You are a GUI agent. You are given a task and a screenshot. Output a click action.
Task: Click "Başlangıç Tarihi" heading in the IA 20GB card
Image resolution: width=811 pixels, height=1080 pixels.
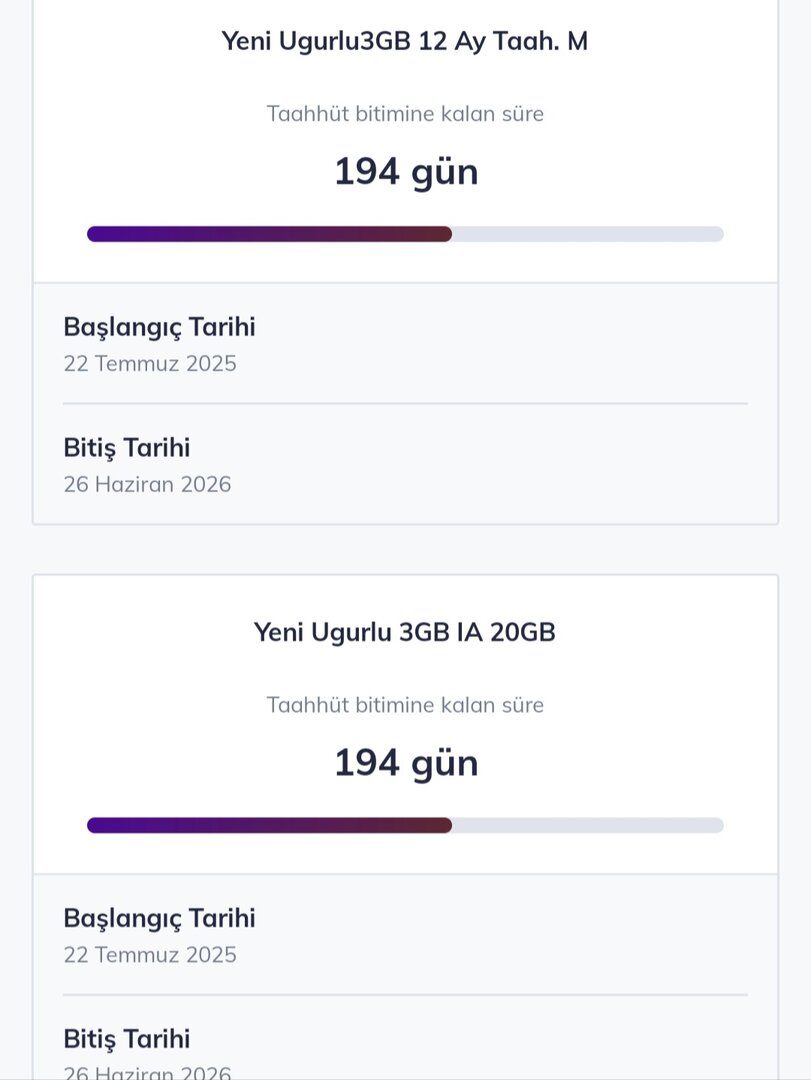click(159, 918)
